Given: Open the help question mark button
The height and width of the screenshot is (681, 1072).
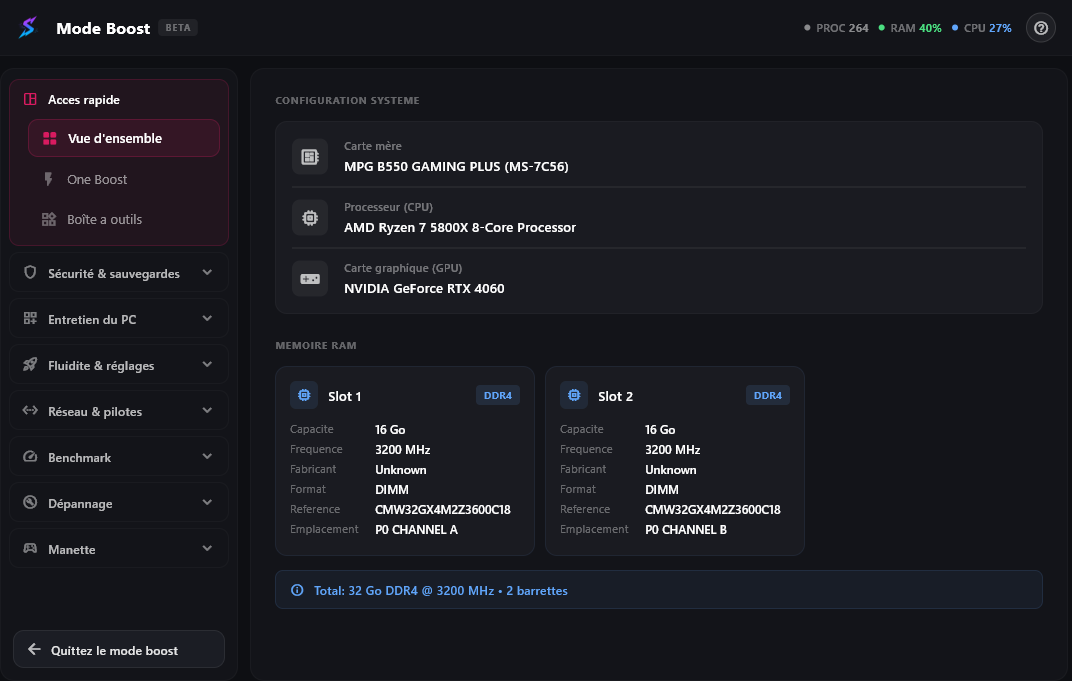Looking at the screenshot, I should click(x=1041, y=28).
